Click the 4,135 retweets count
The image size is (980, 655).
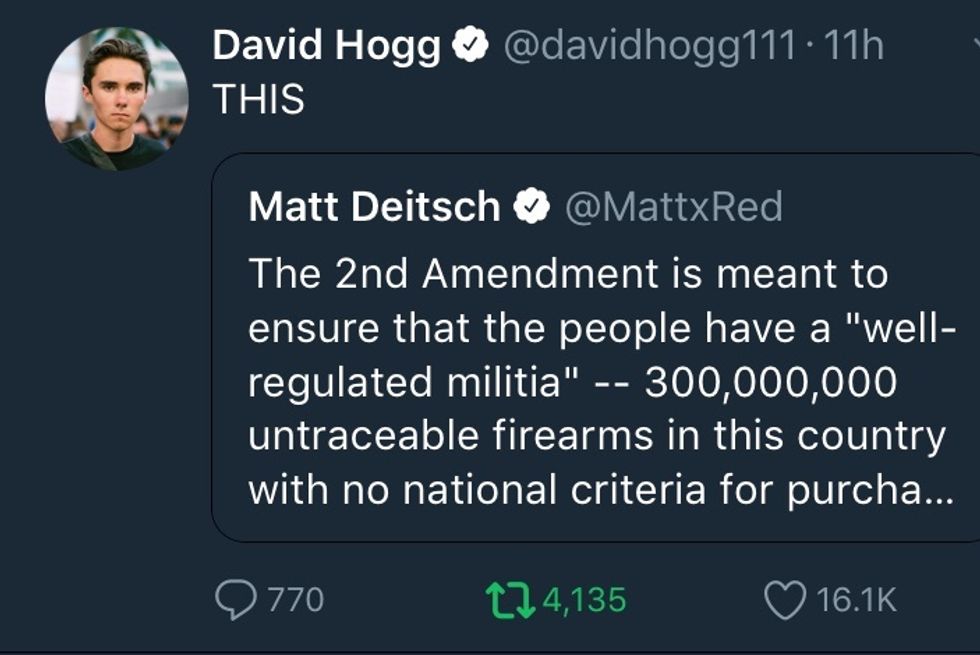coord(586,600)
